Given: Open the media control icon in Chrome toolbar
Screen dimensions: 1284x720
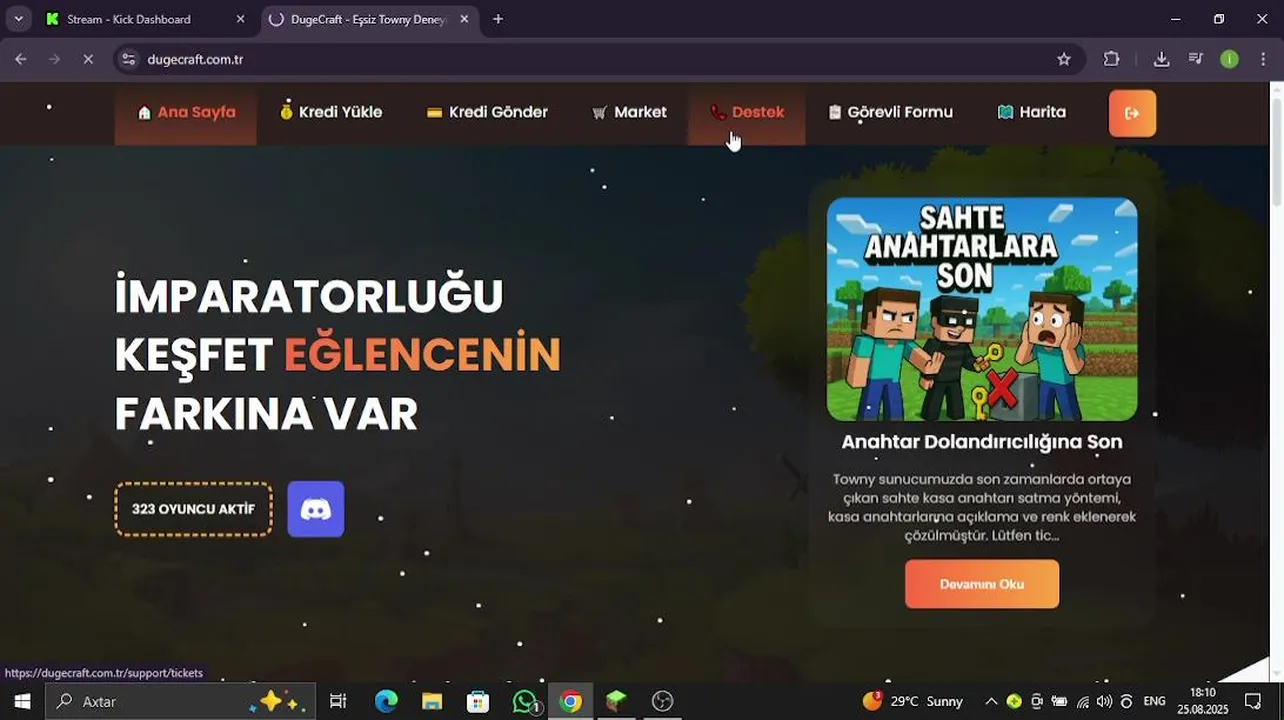Looking at the screenshot, I should [1195, 59].
